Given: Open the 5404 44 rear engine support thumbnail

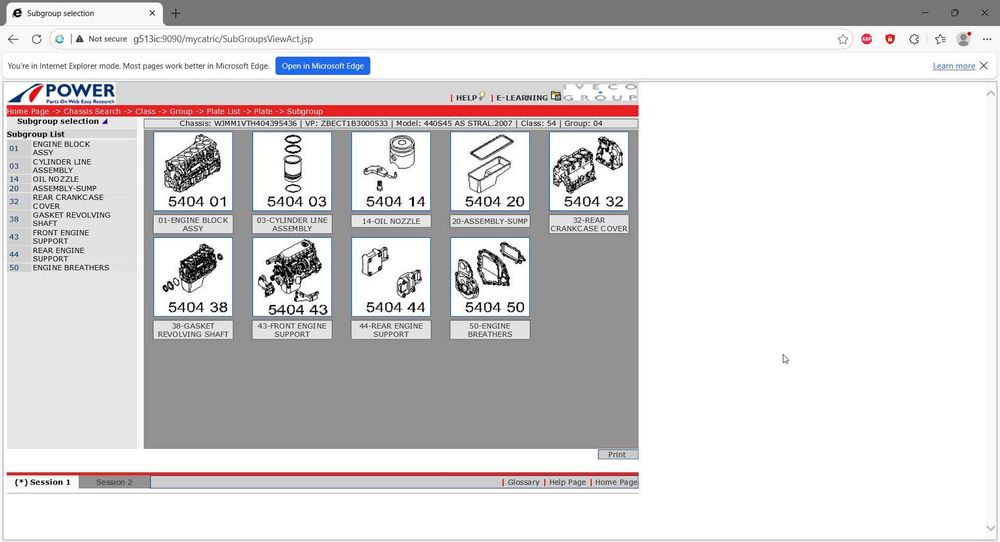Looking at the screenshot, I should coord(391,277).
